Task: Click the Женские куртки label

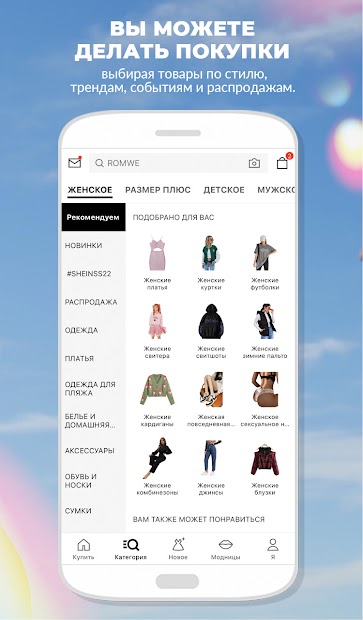Action: click(x=211, y=284)
